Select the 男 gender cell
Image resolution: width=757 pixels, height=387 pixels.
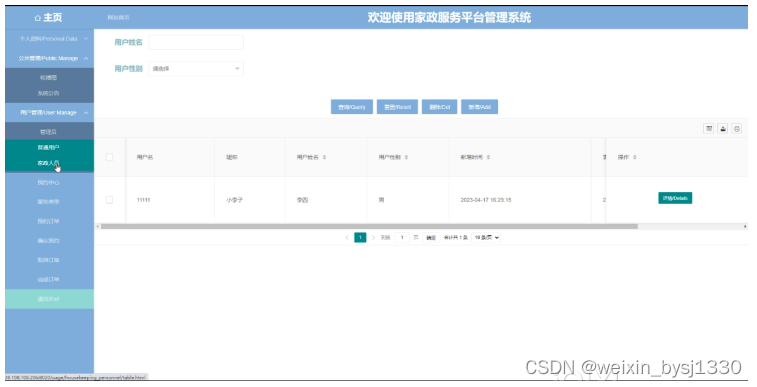[x=381, y=200]
